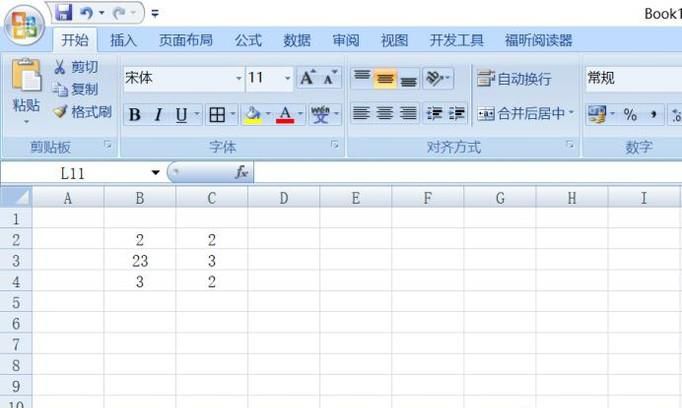This screenshot has height=408, width=682.
Task: Center text horizontally
Action: [x=384, y=114]
